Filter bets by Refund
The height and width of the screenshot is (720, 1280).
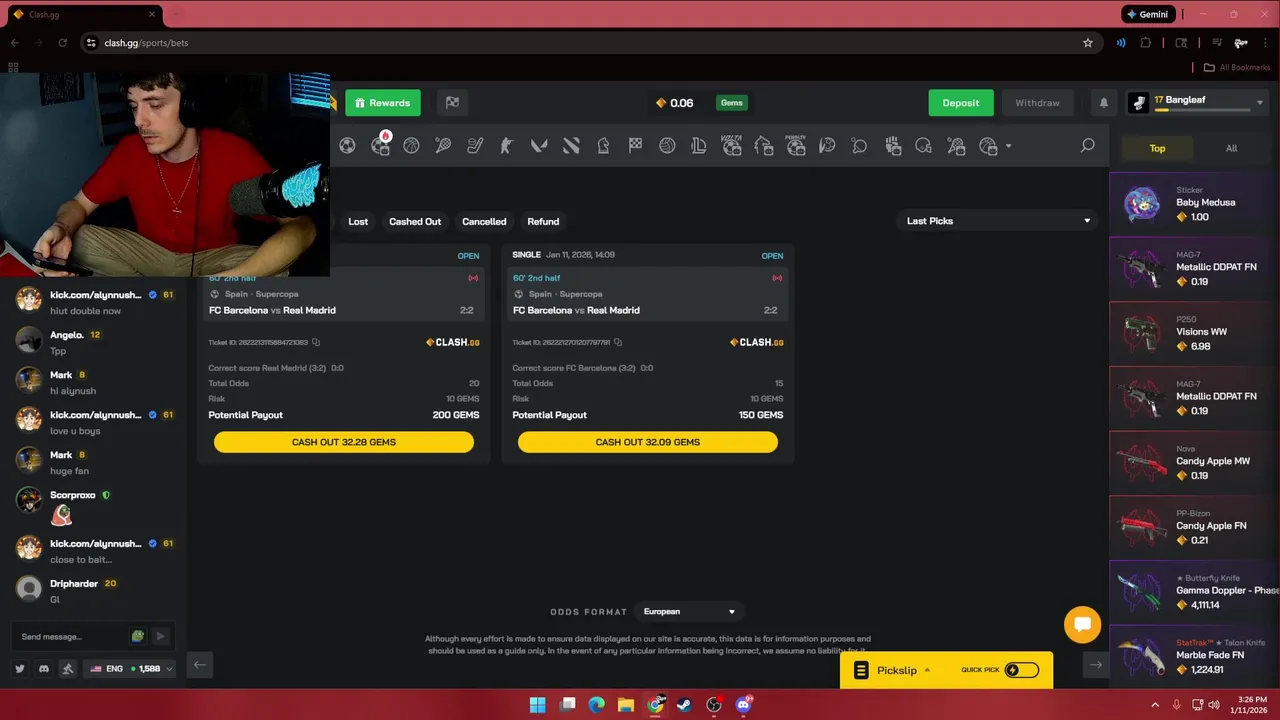[543, 222]
